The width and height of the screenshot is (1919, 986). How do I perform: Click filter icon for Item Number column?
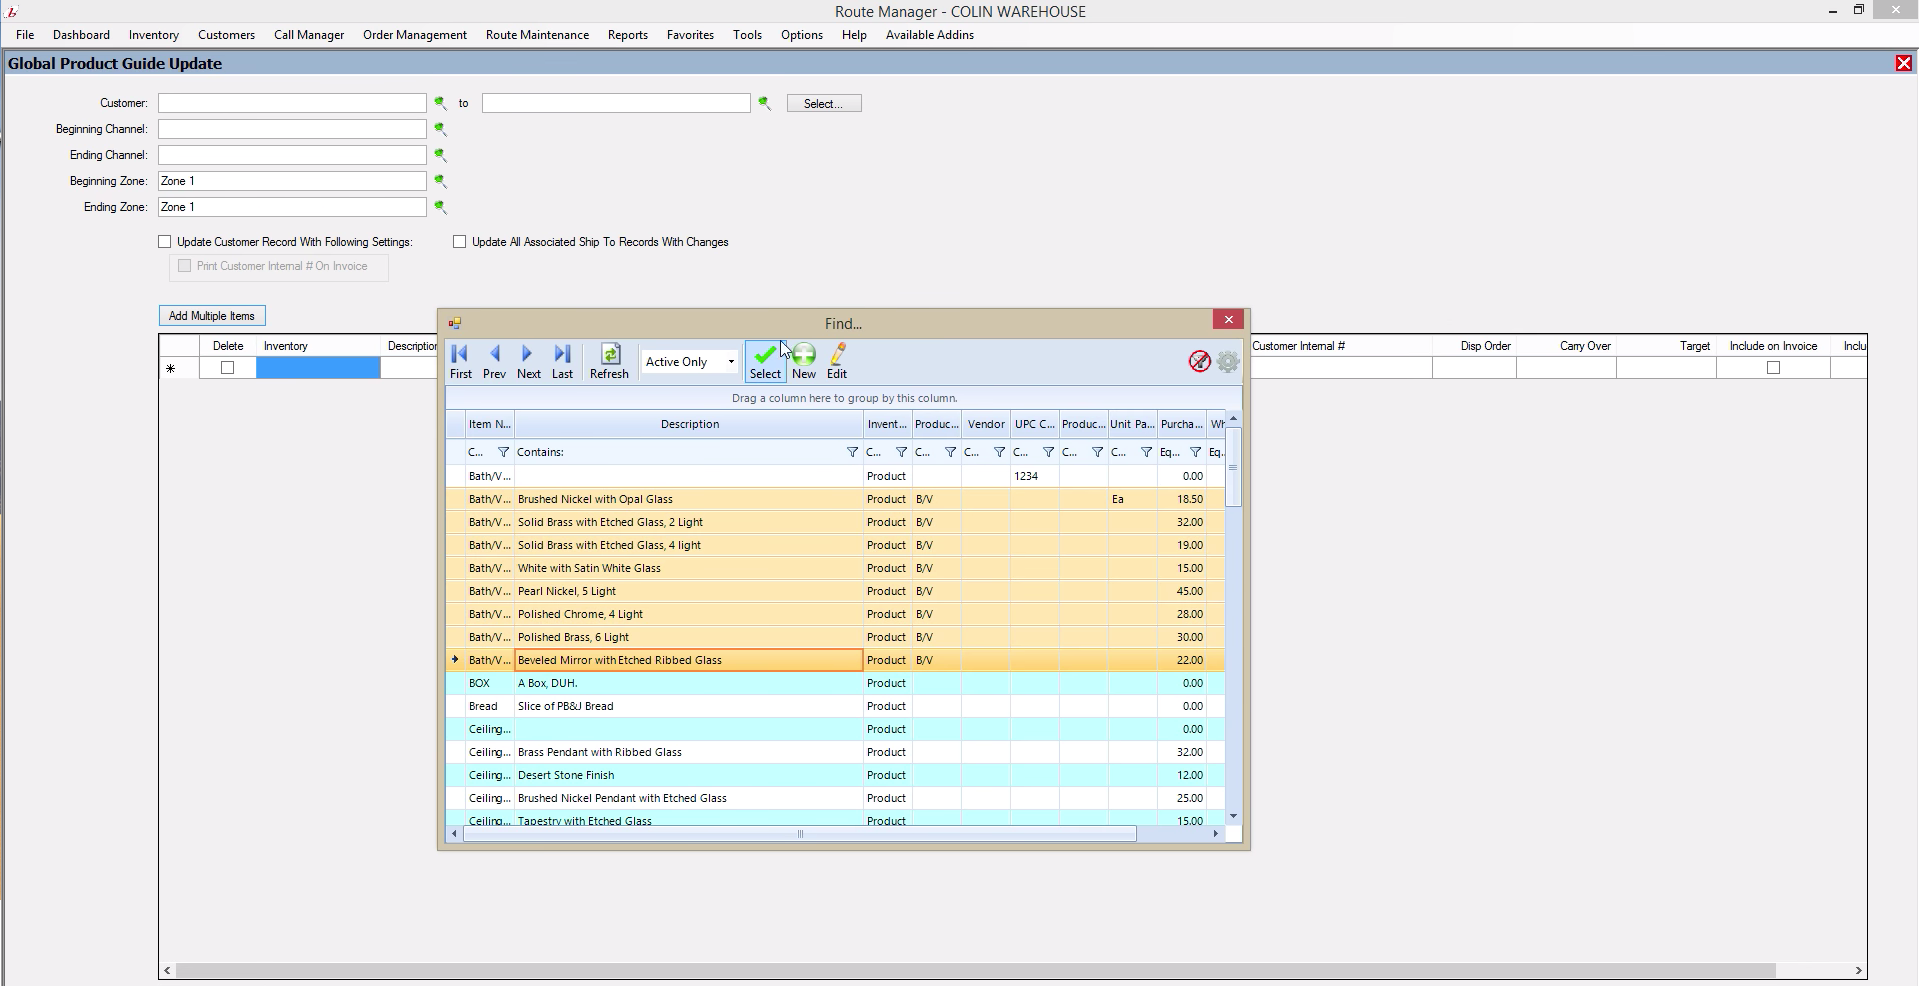pos(504,452)
